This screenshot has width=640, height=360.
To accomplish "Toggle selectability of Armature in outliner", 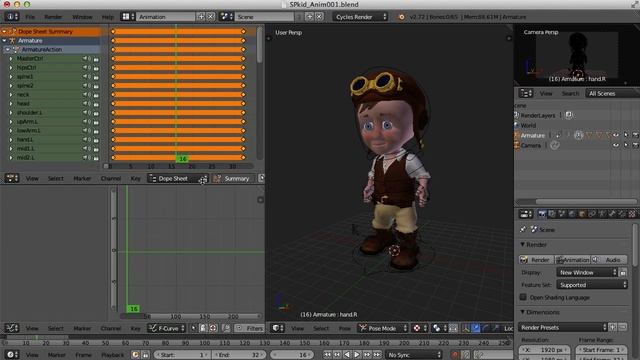I will tap(626, 135).
